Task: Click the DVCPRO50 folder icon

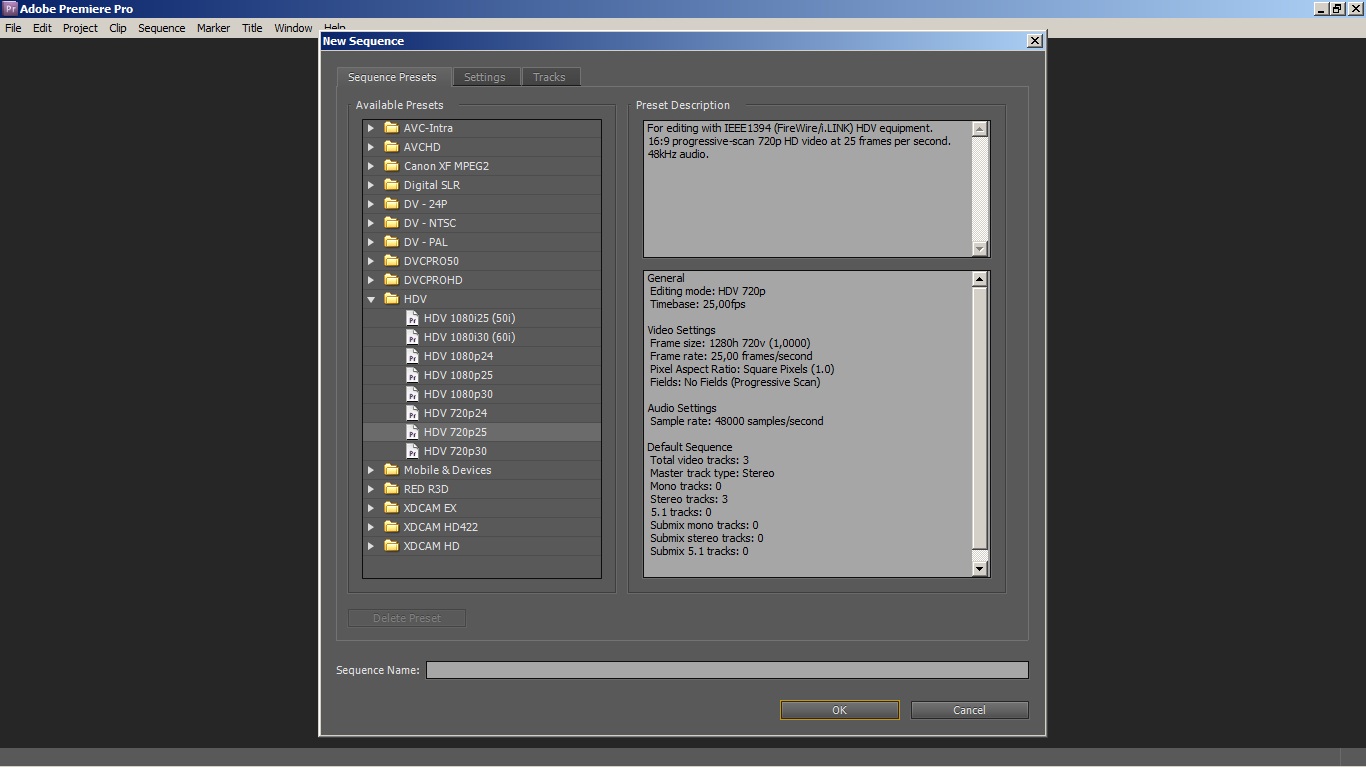Action: 391,261
